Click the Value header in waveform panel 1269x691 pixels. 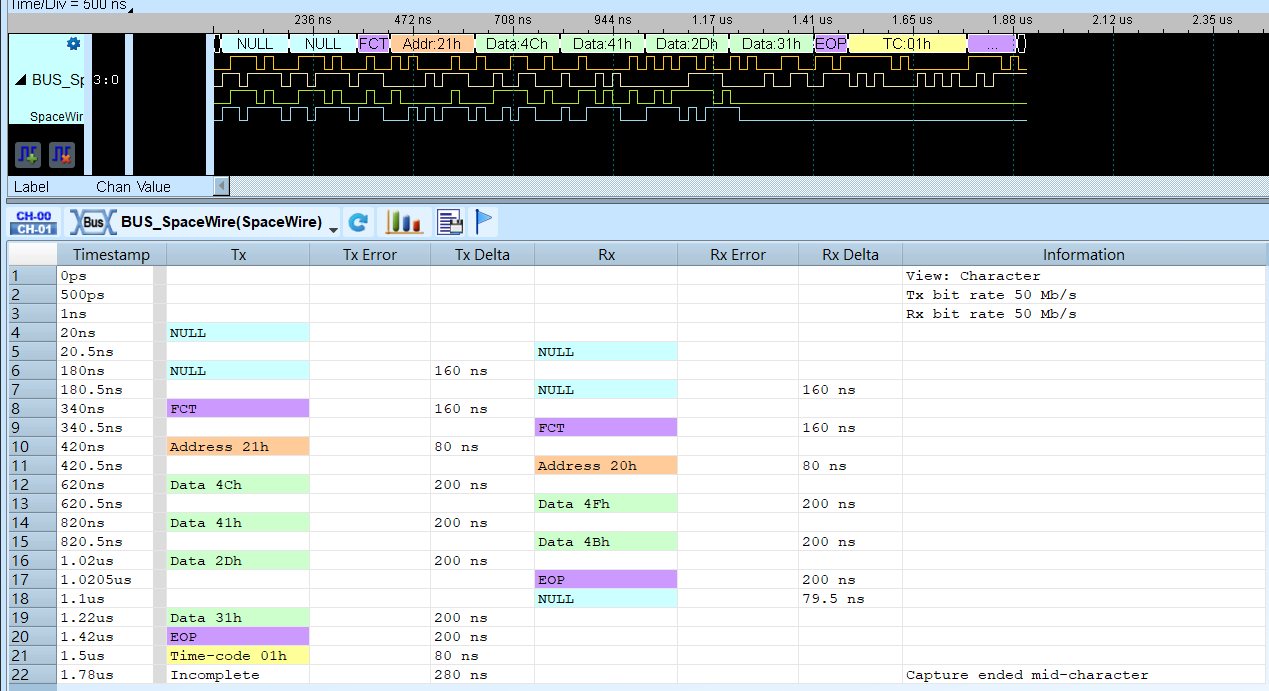coord(153,187)
